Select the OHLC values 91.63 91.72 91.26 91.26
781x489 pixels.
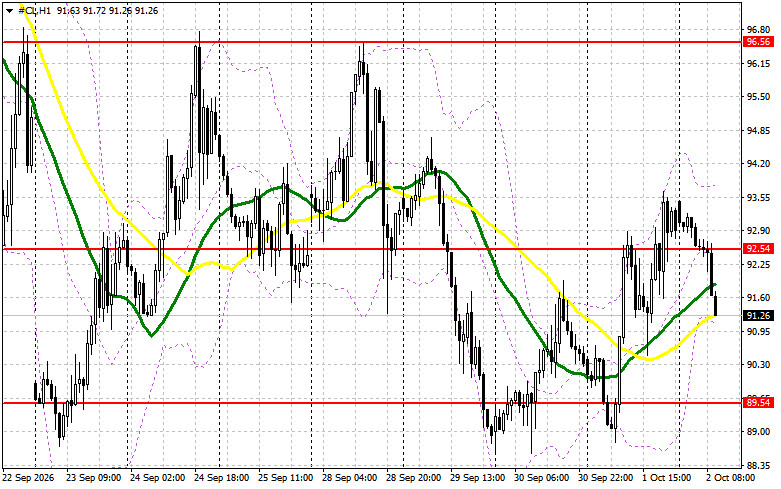pos(107,10)
